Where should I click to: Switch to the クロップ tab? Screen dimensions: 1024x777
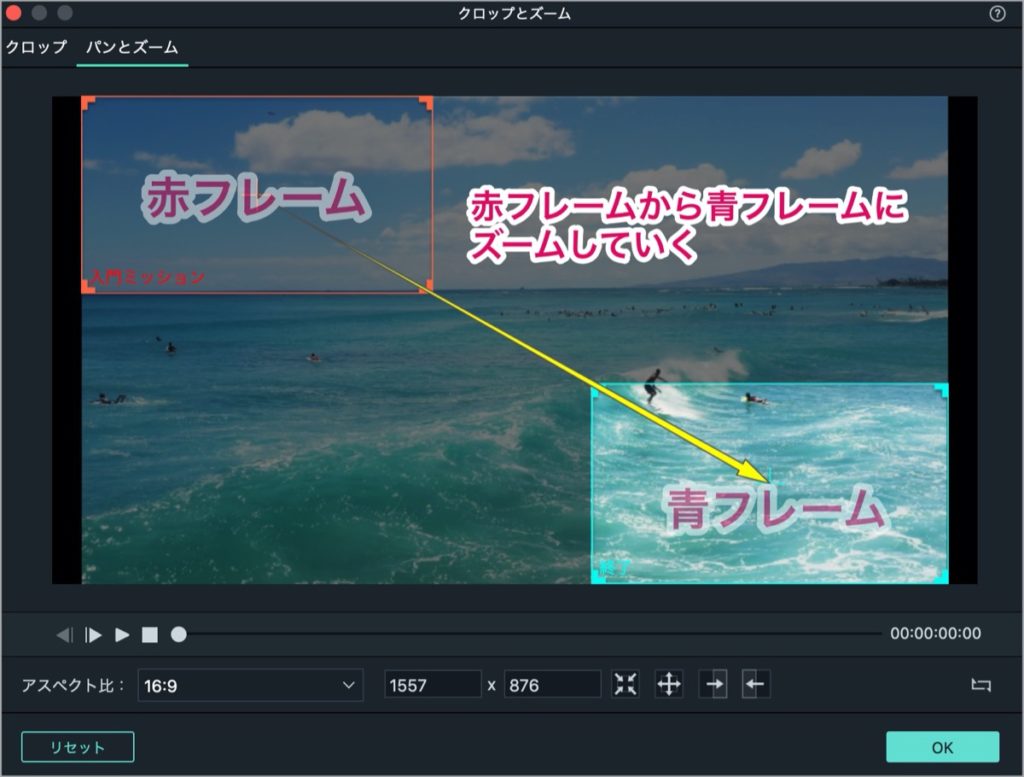click(36, 47)
